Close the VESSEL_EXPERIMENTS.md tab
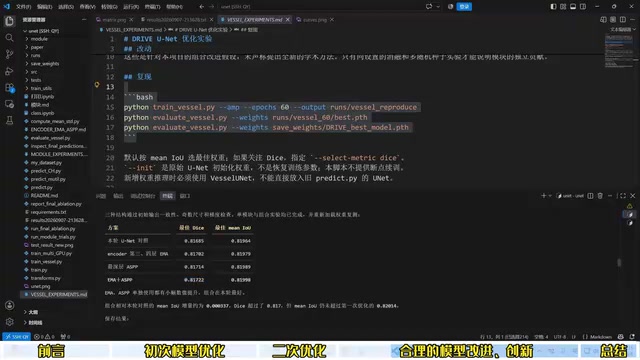Image resolution: width=640 pixels, height=360 pixels. pos(287,20)
